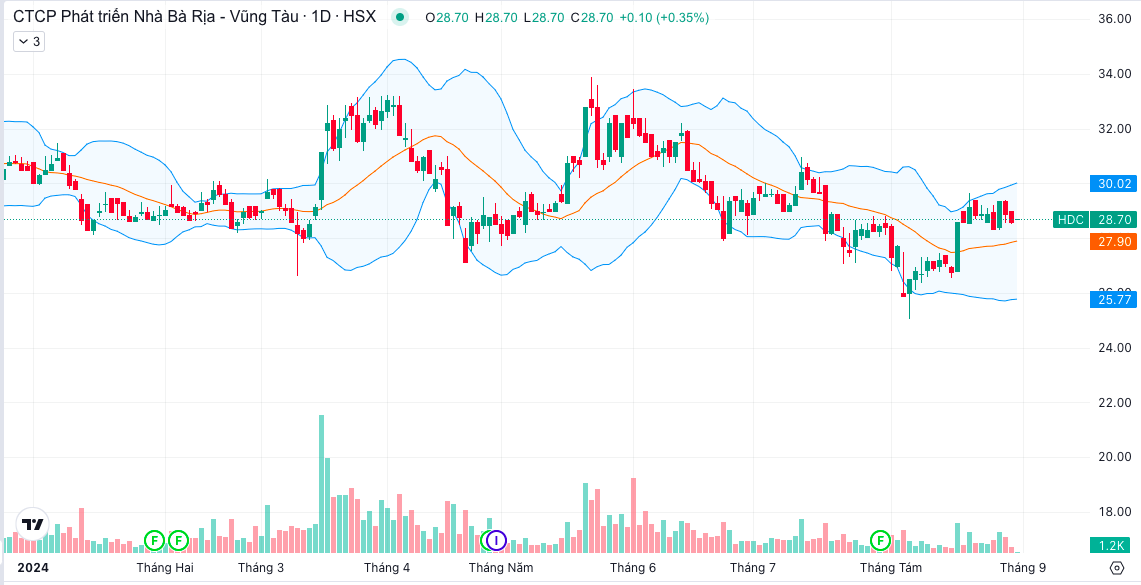Click the Tháng Hai time axis label
Screen dimensions: 1141x585
(x=164, y=568)
